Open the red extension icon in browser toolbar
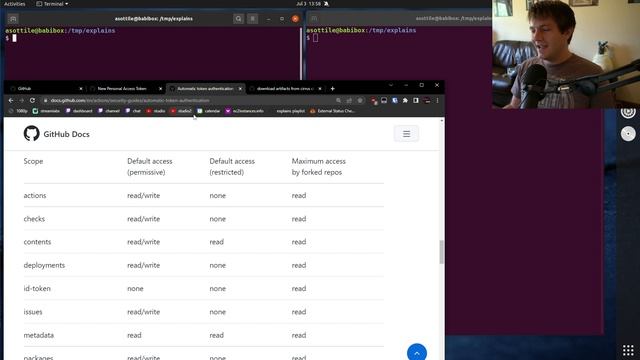Image resolution: width=640 pixels, height=360 pixels. (374, 100)
